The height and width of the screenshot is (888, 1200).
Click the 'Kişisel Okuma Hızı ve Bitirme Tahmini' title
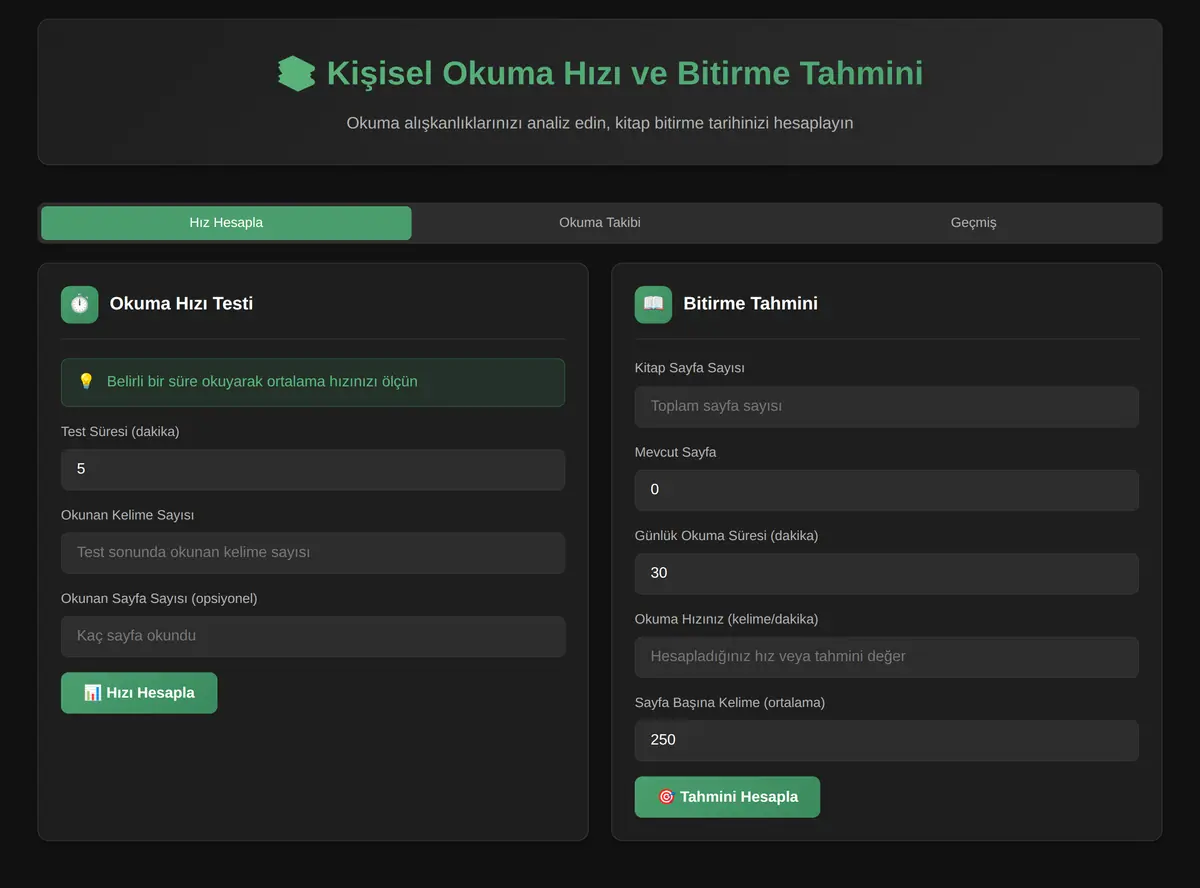(x=625, y=74)
